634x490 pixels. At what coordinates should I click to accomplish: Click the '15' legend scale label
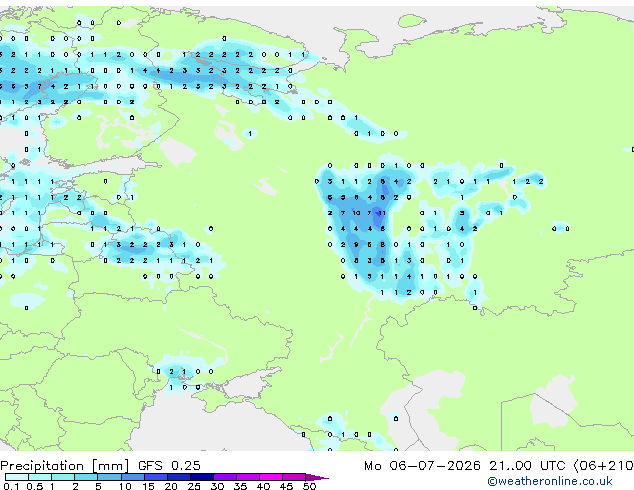pyautogui.click(x=148, y=486)
